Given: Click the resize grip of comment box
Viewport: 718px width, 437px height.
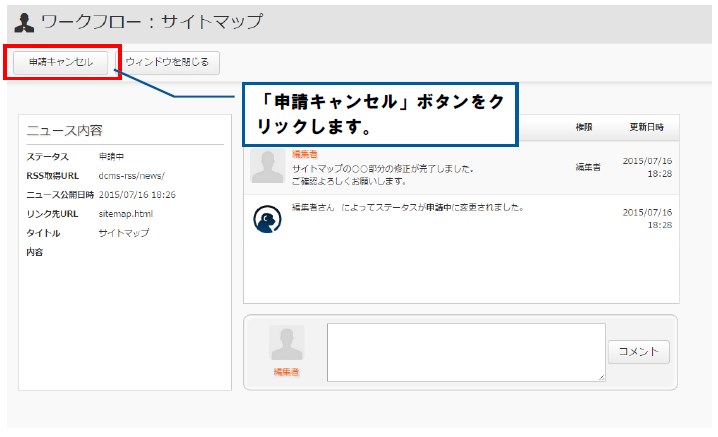Looking at the screenshot, I should [x=601, y=377].
